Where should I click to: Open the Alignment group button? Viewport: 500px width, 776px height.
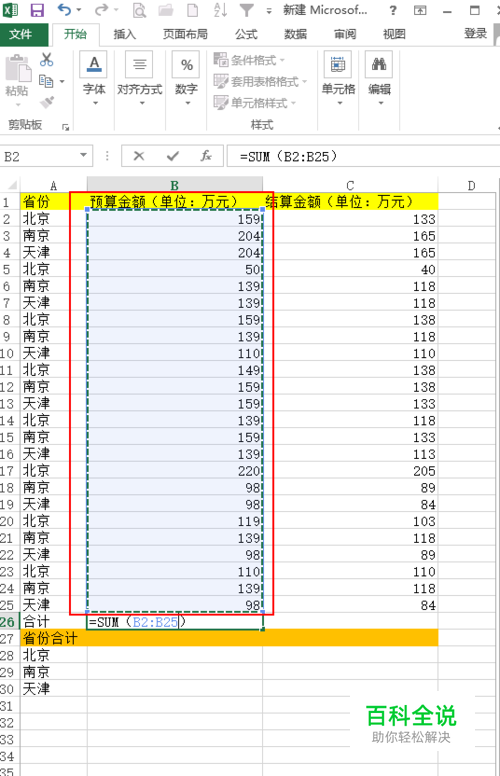pos(140,79)
